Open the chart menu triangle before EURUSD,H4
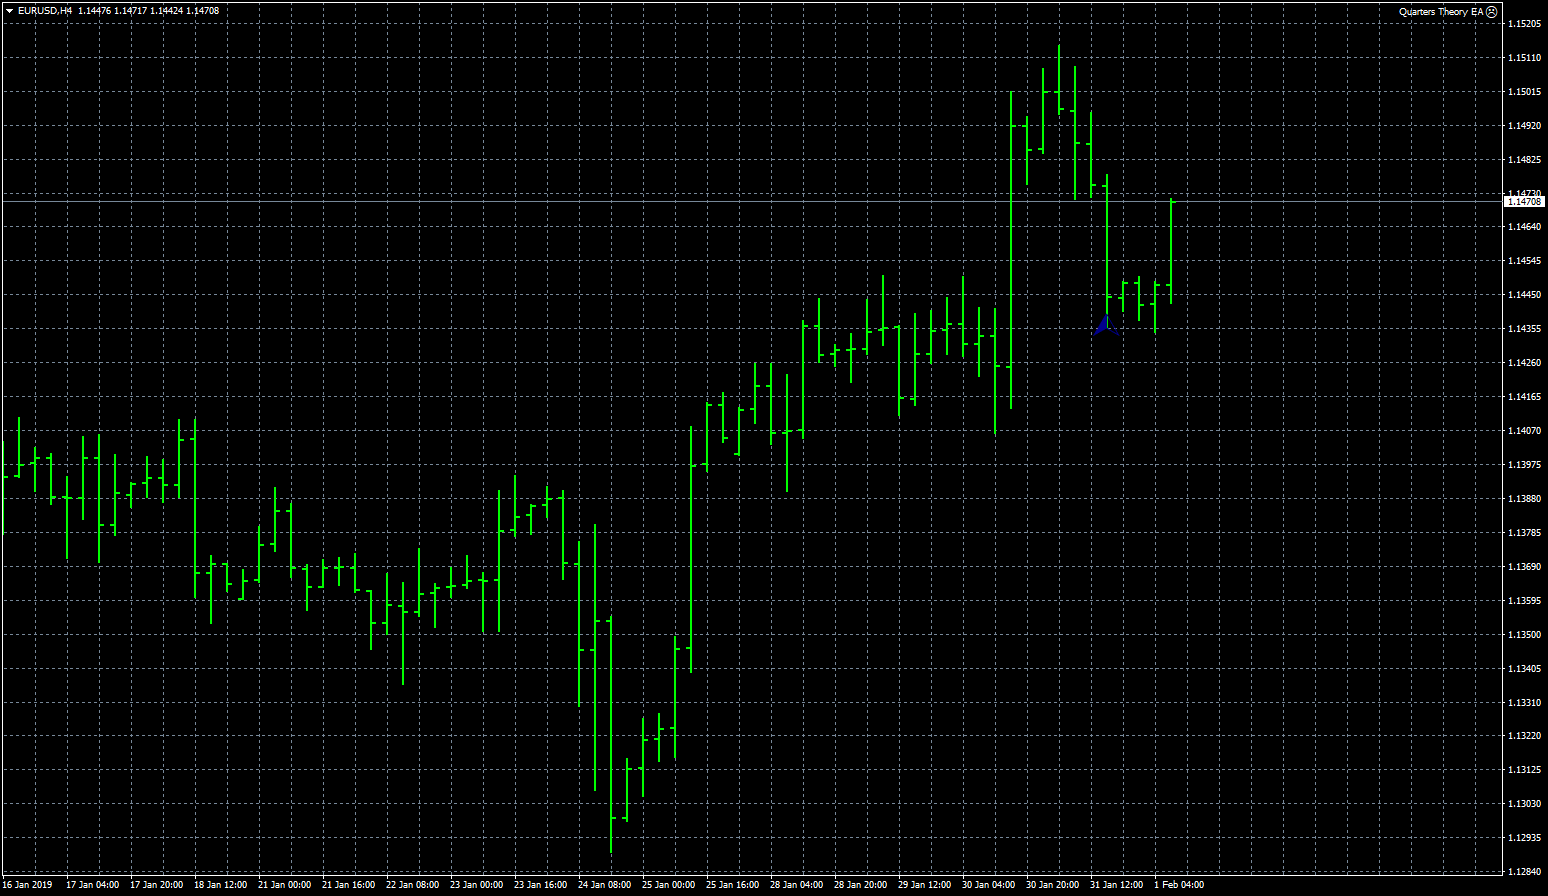This screenshot has width=1548, height=896. [9, 11]
